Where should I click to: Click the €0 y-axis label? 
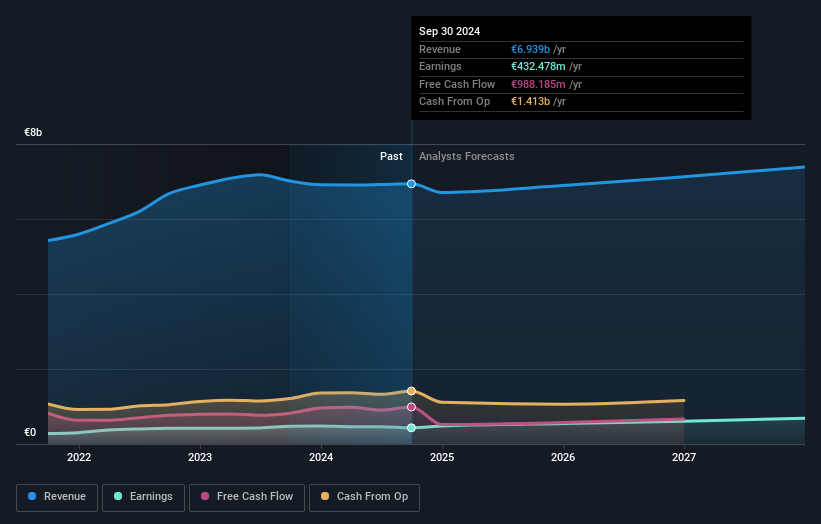pos(30,432)
